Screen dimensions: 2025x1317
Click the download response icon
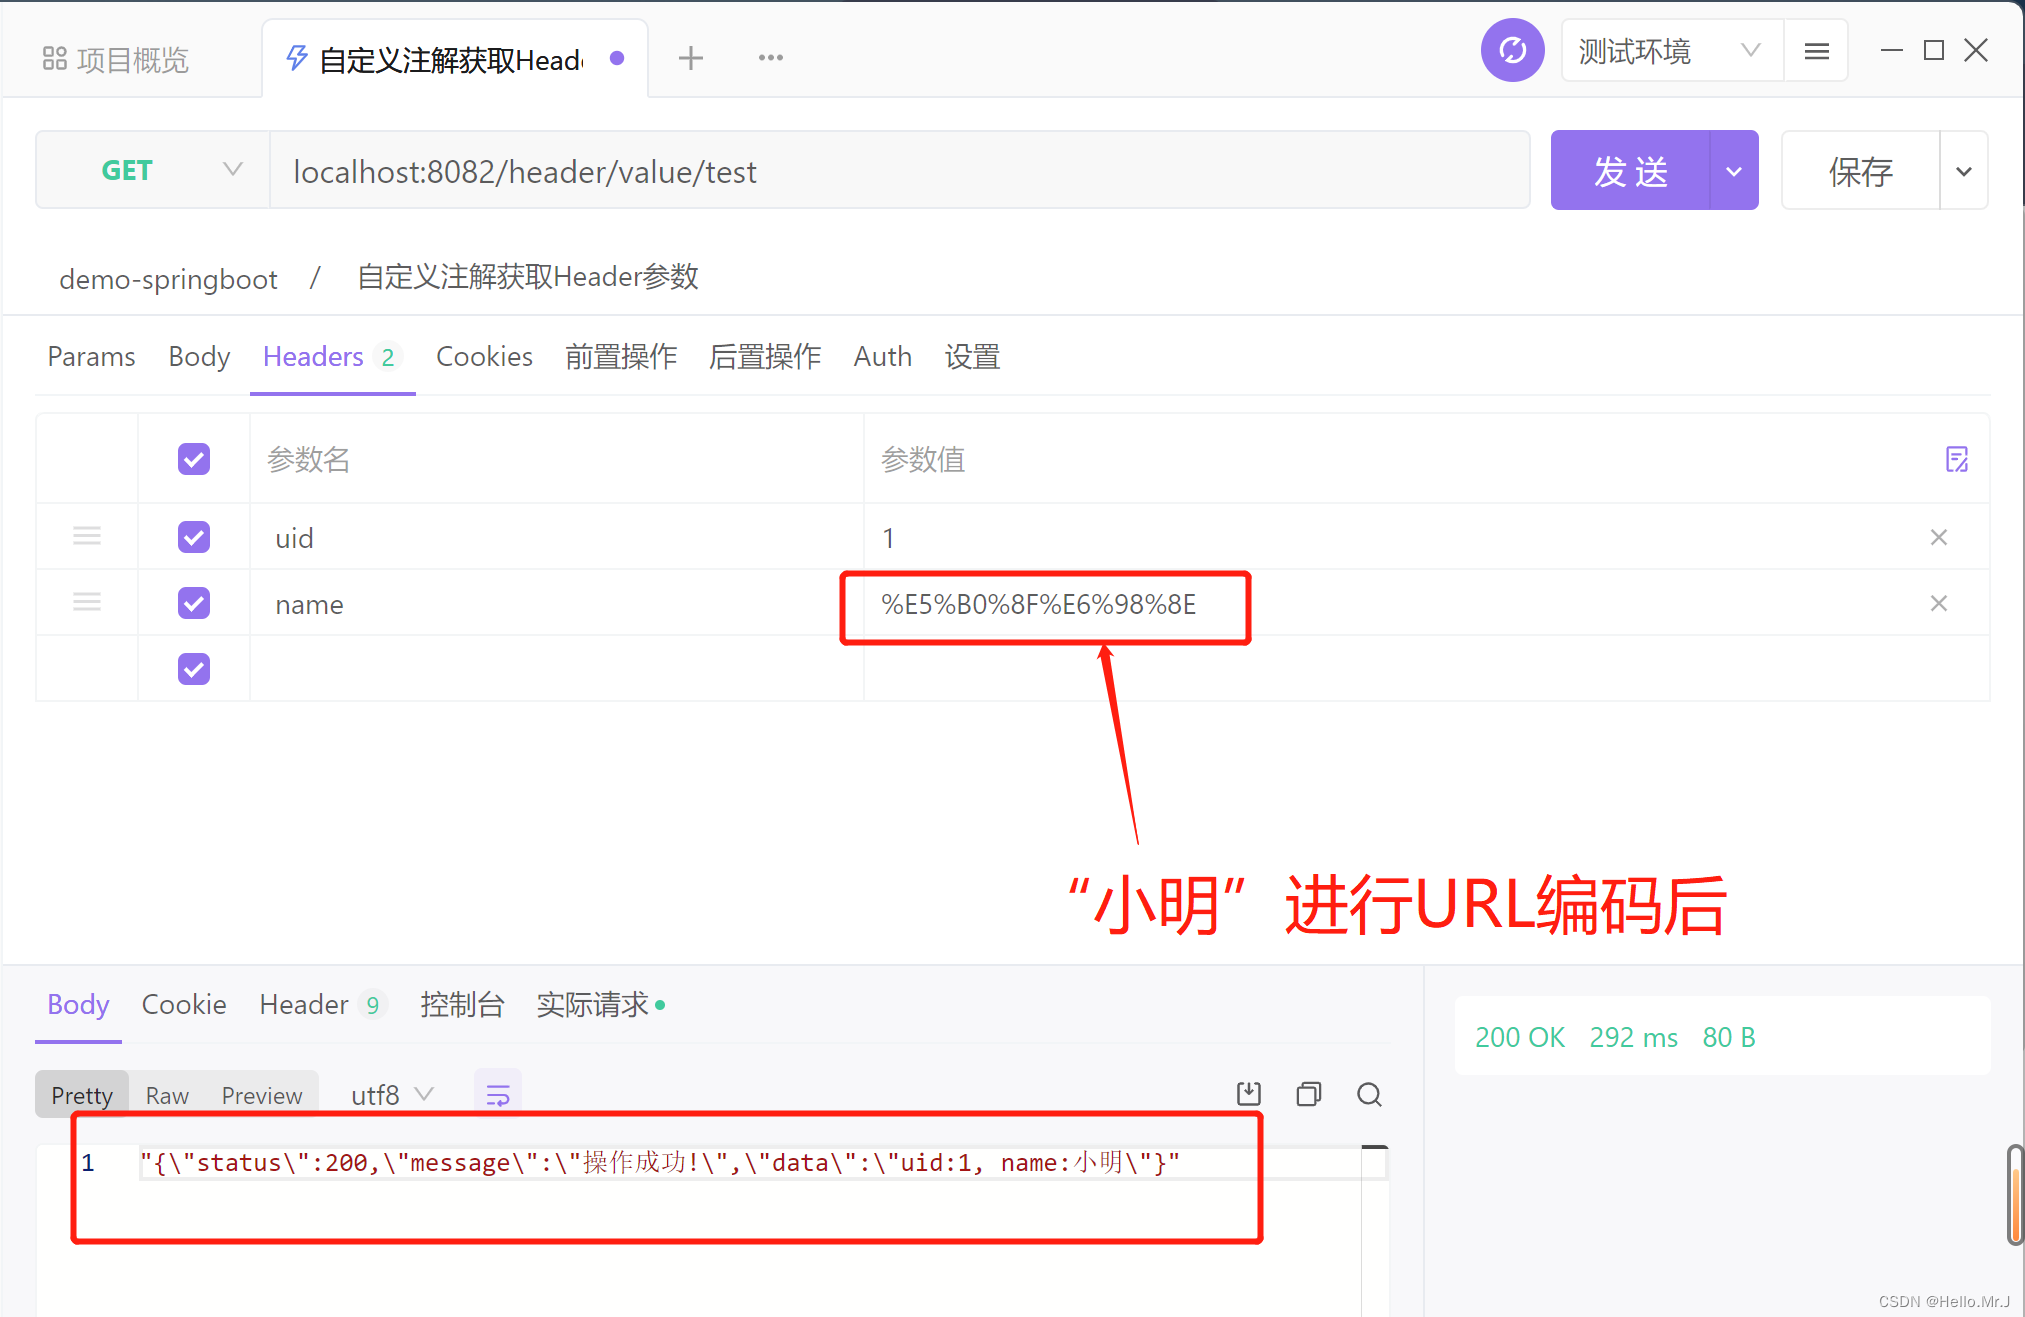(x=1249, y=1094)
